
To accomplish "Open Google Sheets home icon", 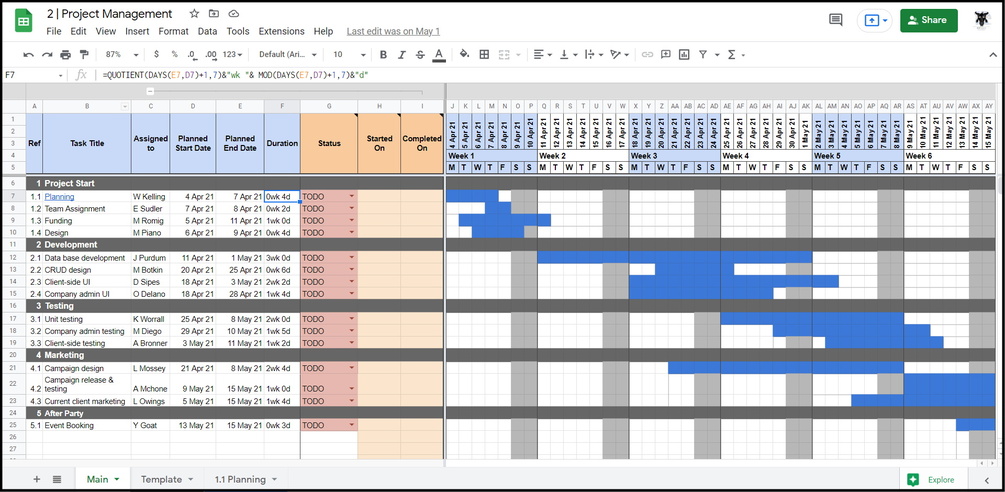I will [x=24, y=21].
